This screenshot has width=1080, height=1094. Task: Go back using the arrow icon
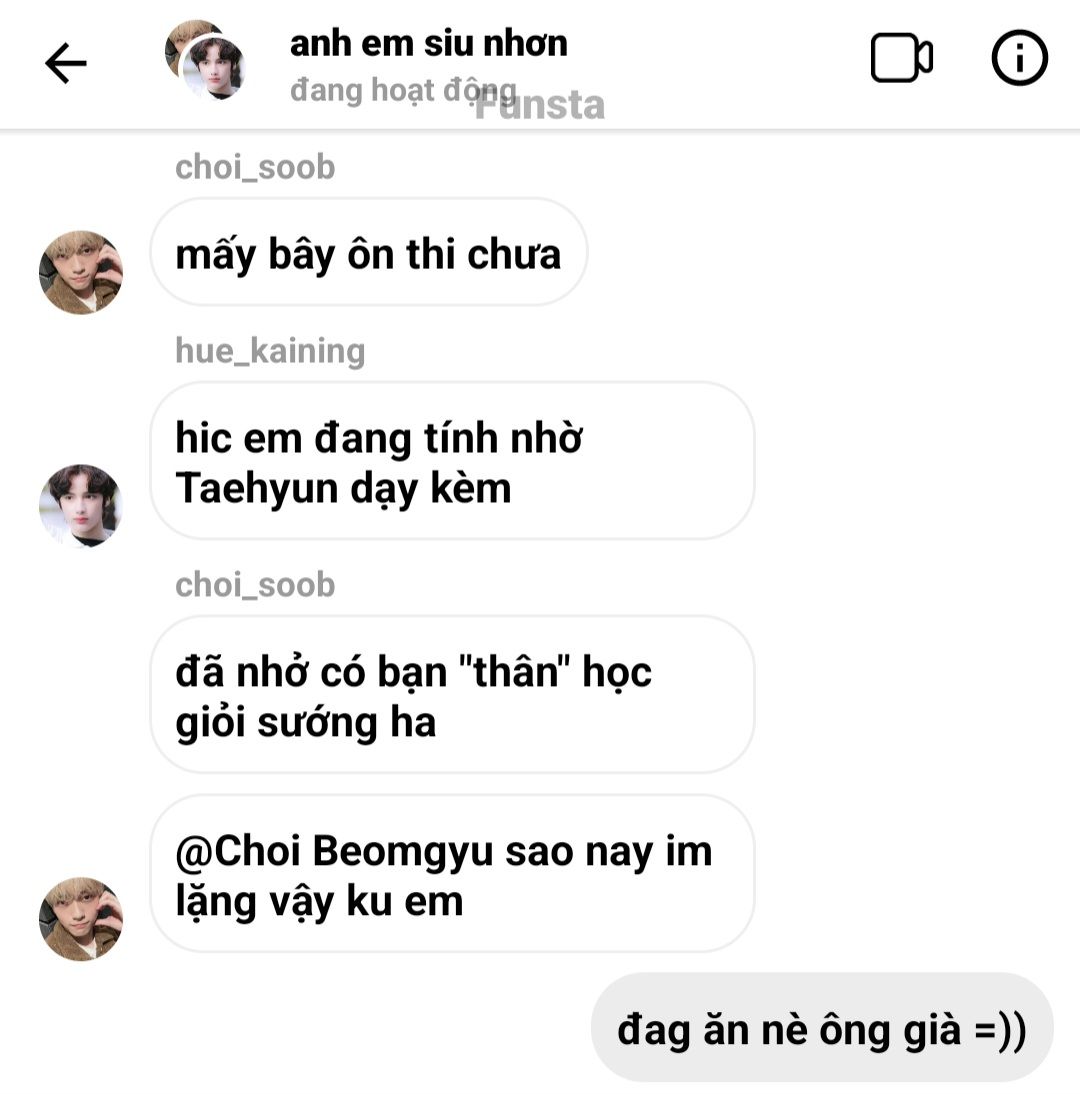point(66,63)
